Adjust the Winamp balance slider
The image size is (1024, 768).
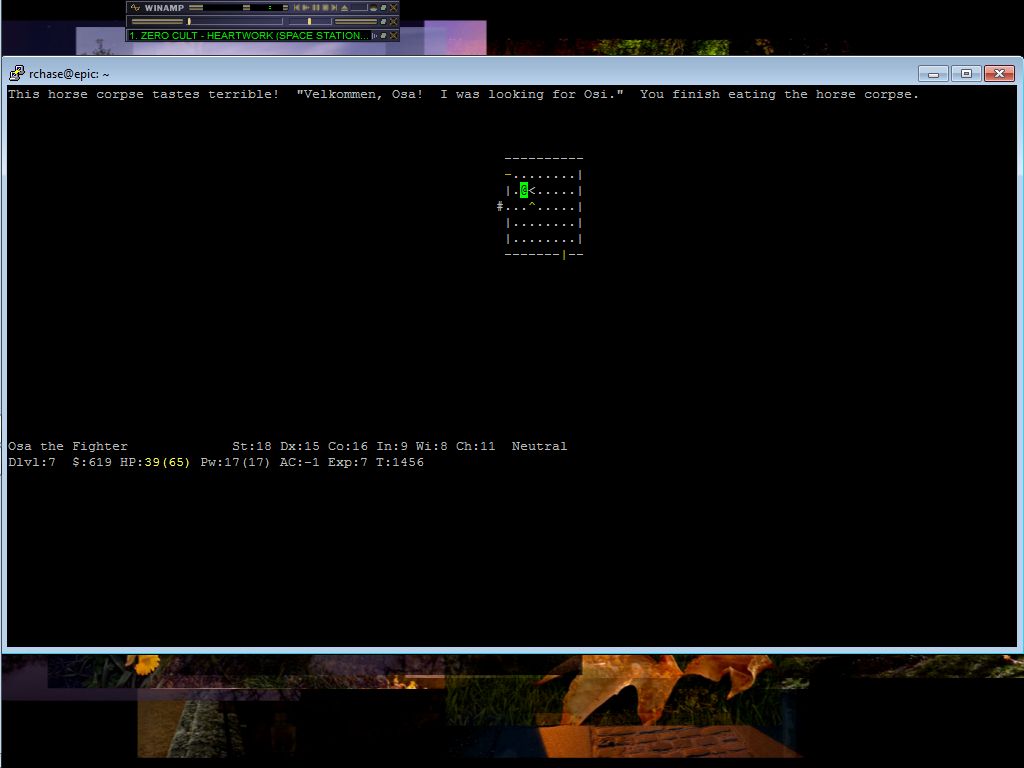tap(309, 20)
